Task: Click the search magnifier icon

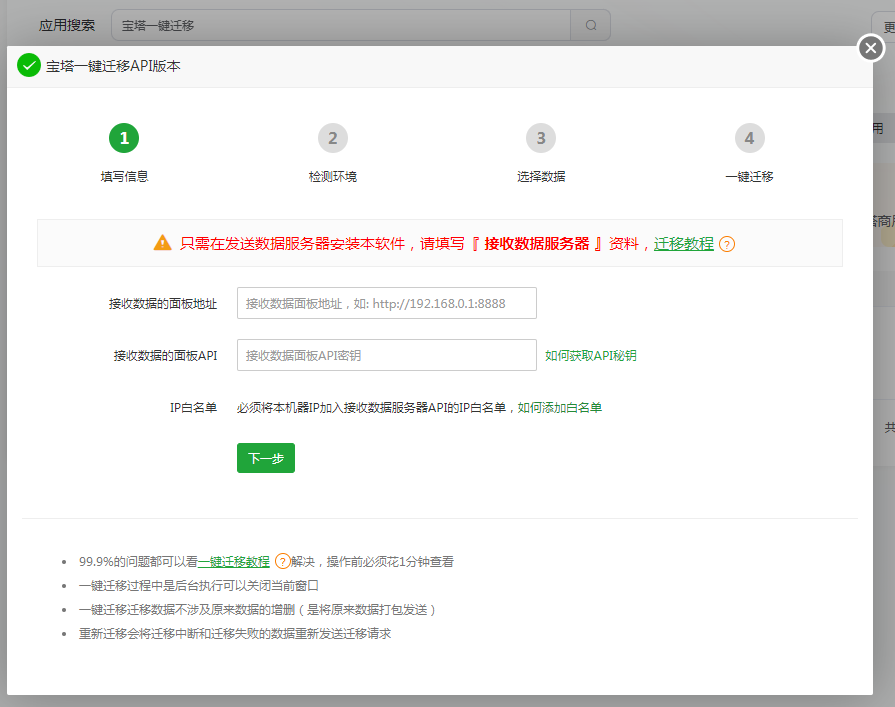Action: (590, 26)
